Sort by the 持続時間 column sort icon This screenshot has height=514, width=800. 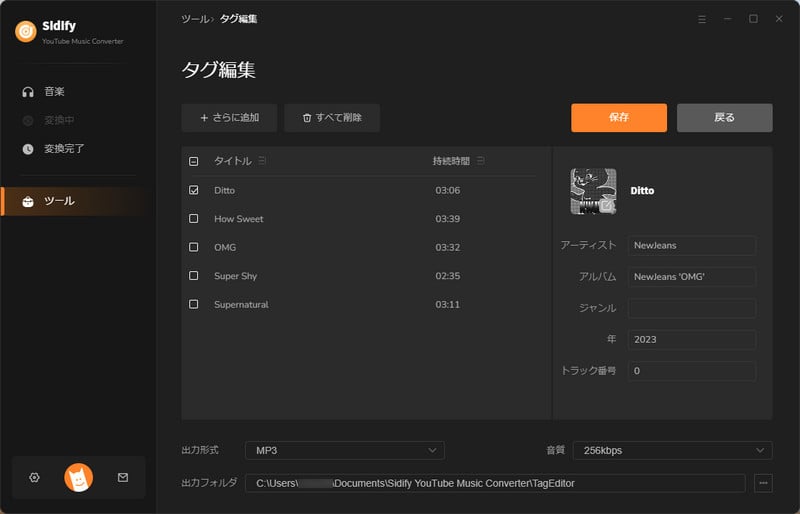point(481,161)
